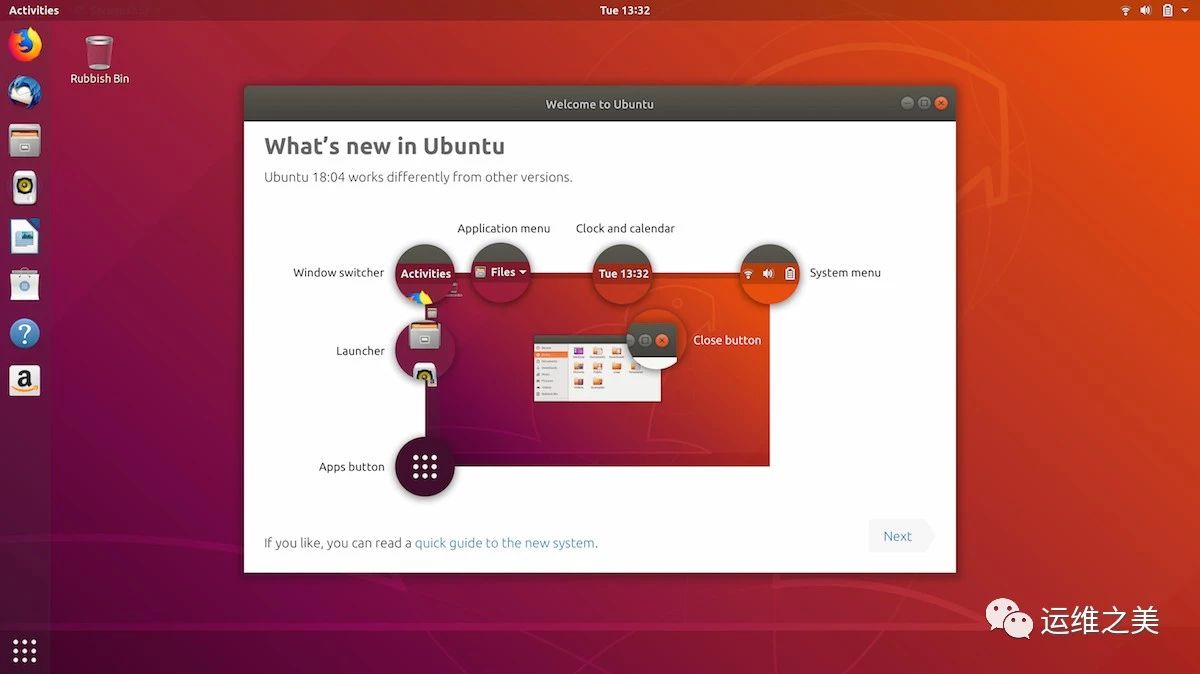Viewport: 1200px width, 674px height.
Task: Click the 'Window switcher' label
Action: [338, 272]
